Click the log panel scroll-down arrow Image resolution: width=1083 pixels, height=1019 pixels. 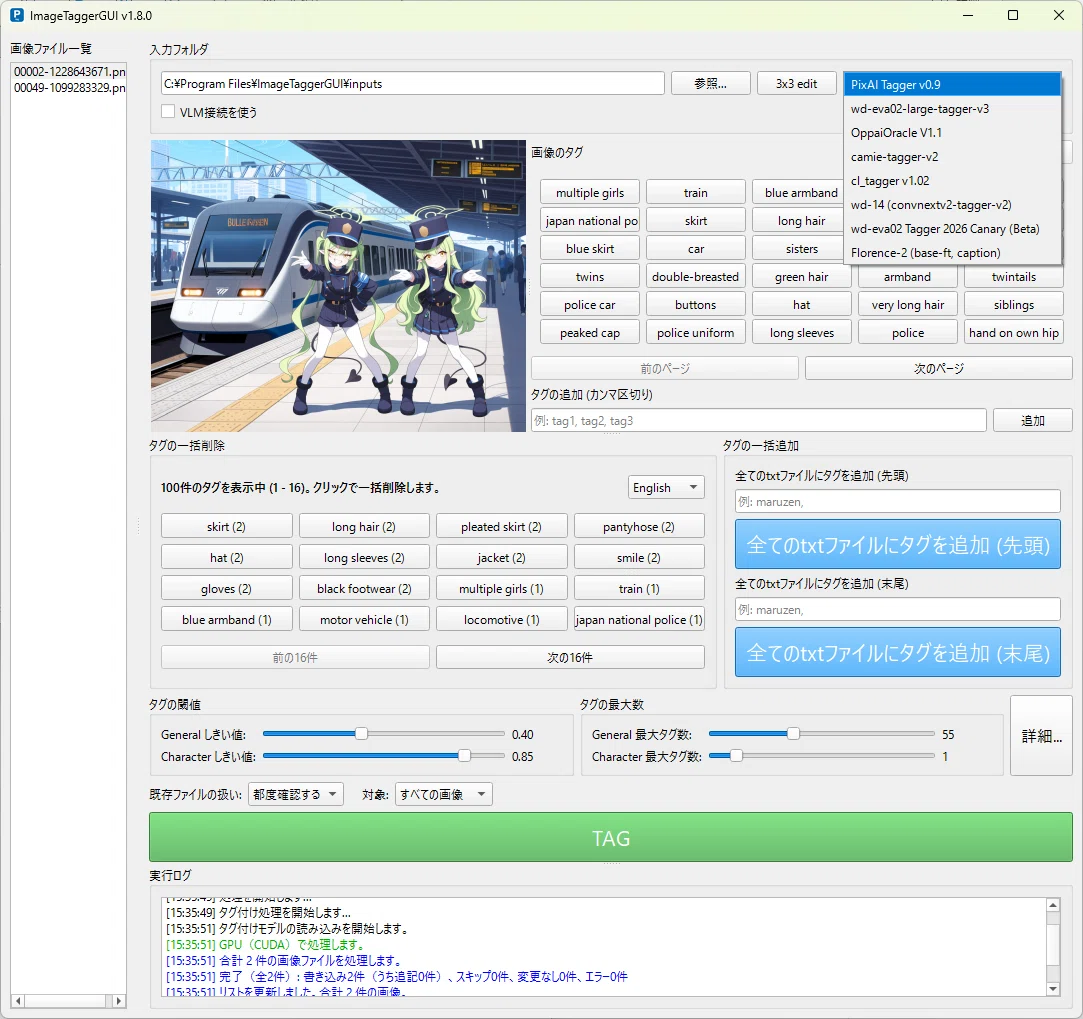click(1053, 989)
